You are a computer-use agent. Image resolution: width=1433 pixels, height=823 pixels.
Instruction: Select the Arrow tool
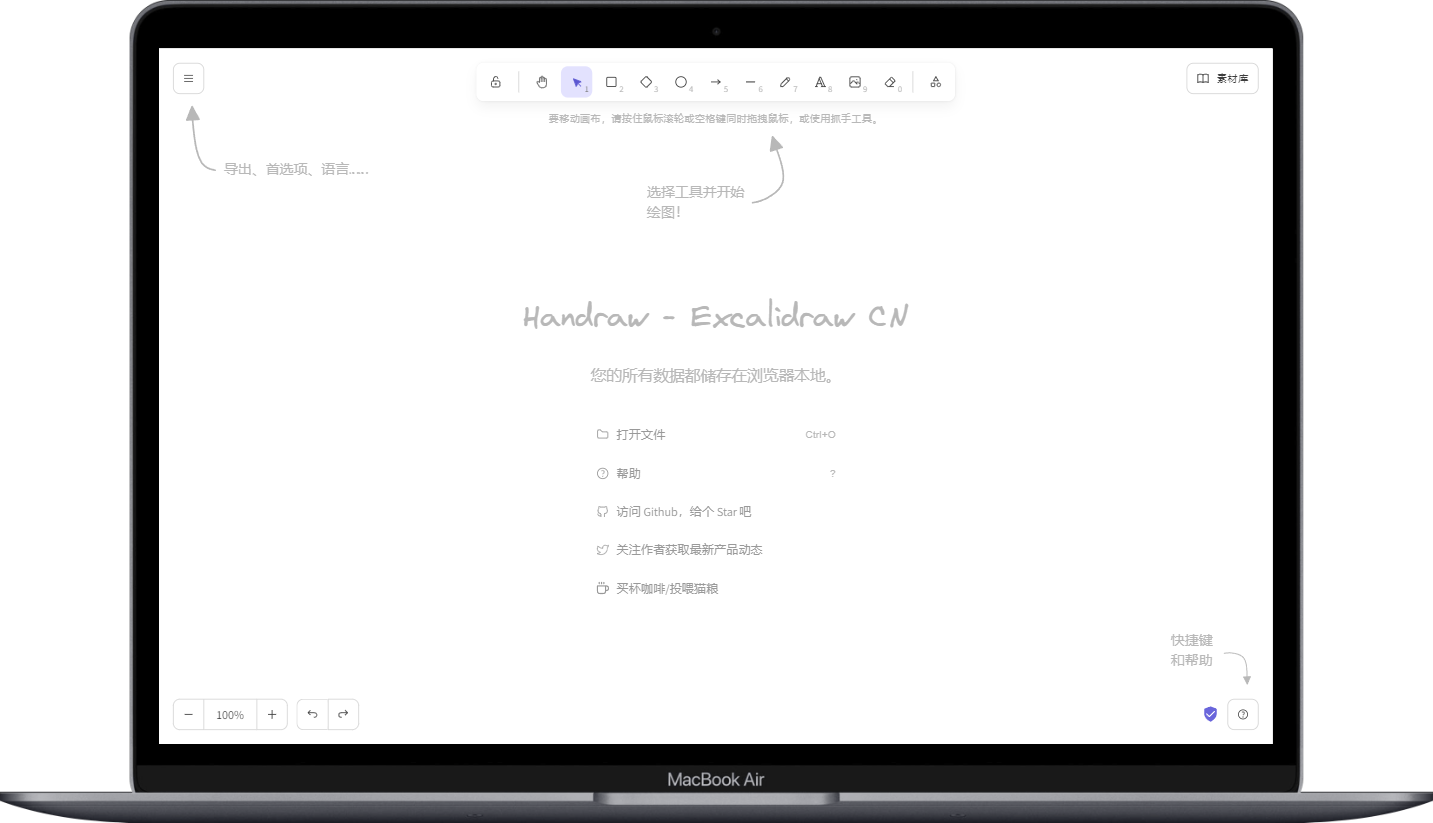716,82
